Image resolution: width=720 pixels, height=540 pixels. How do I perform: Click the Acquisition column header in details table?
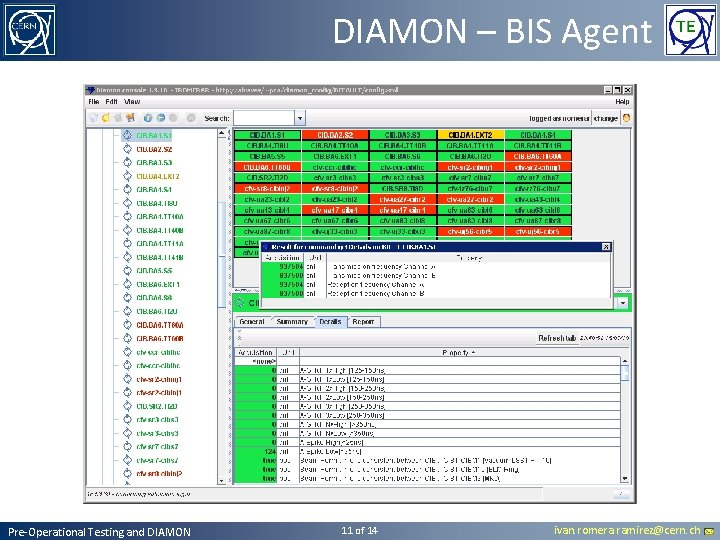click(255, 353)
